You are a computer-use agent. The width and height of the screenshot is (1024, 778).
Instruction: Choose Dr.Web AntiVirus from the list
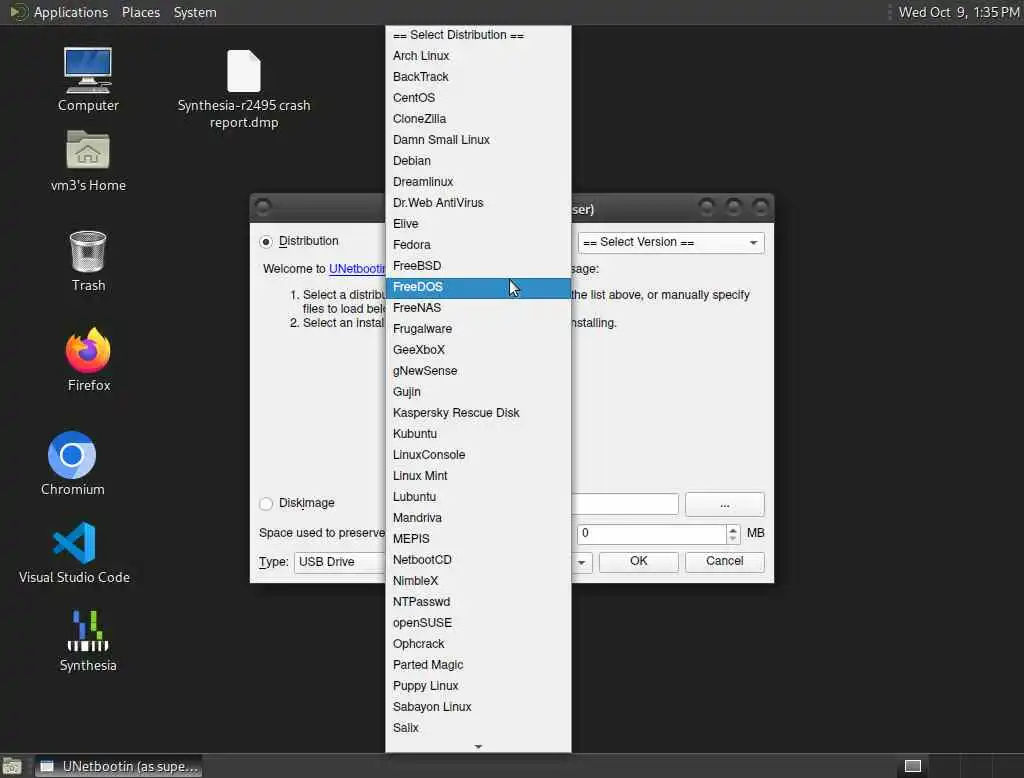[478, 203]
